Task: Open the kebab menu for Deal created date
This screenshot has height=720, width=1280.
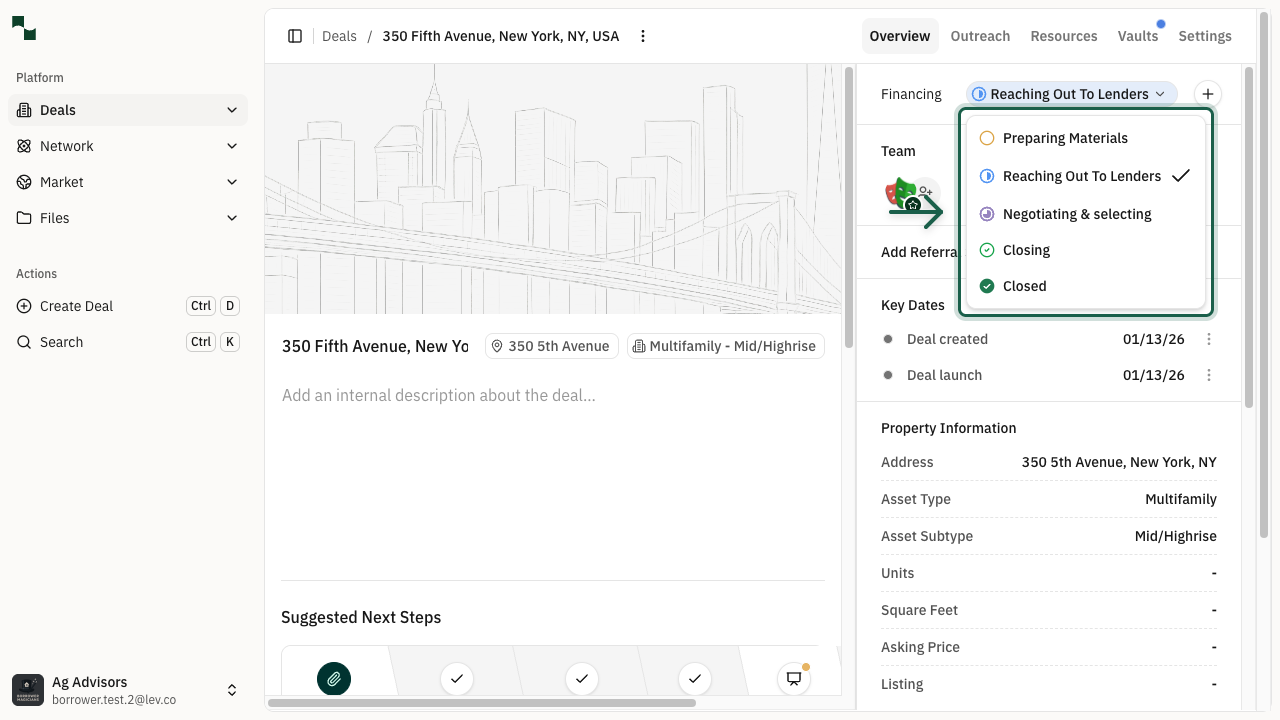Action: point(1209,339)
